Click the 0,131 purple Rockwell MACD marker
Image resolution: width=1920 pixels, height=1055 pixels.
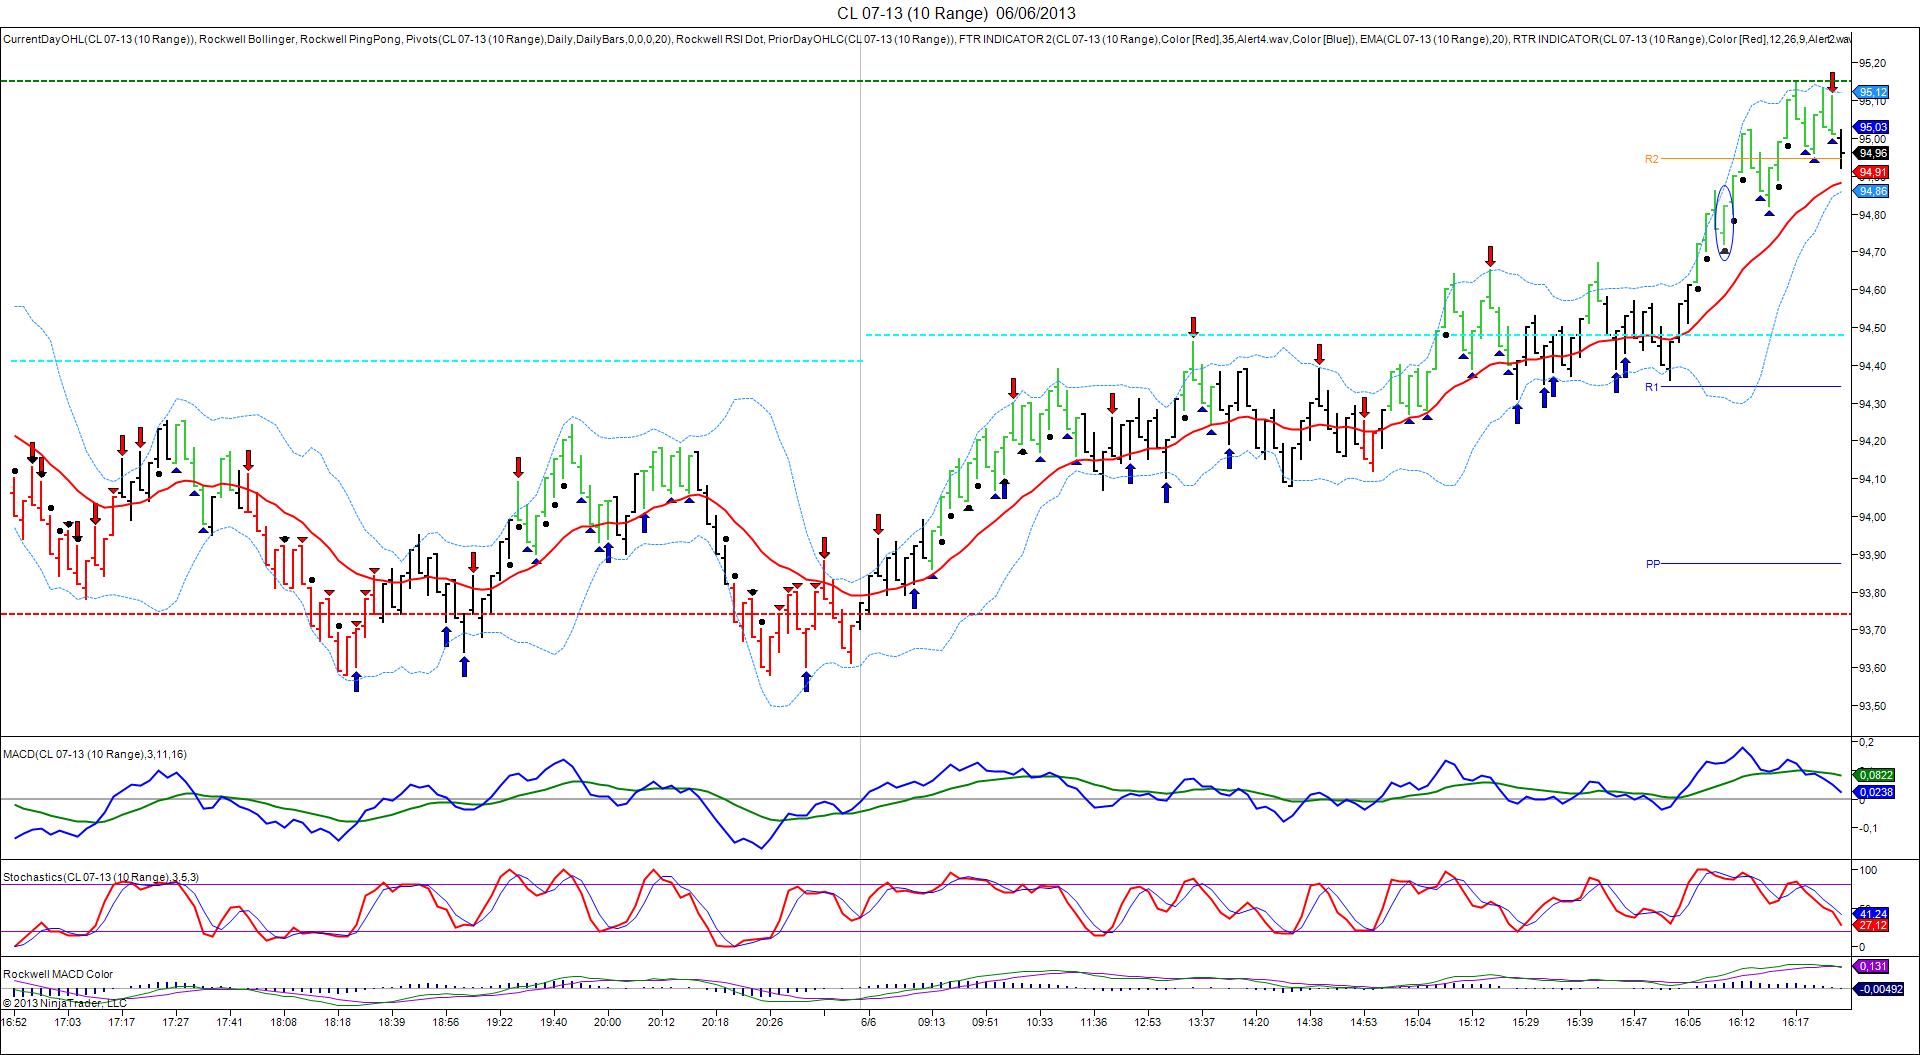click(x=1872, y=966)
